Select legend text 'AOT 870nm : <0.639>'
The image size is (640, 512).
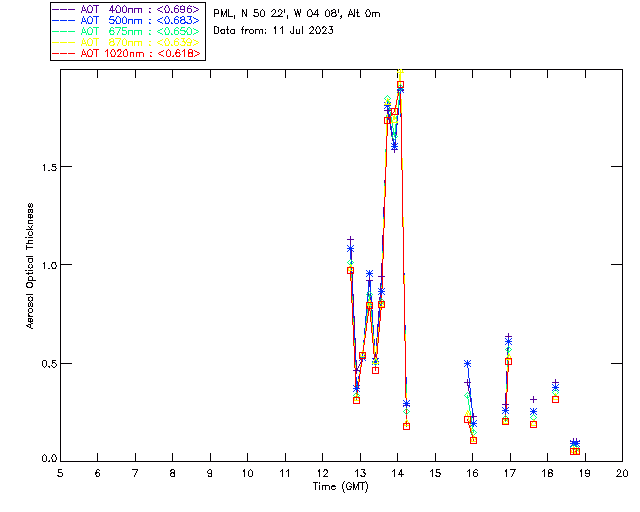140,42
